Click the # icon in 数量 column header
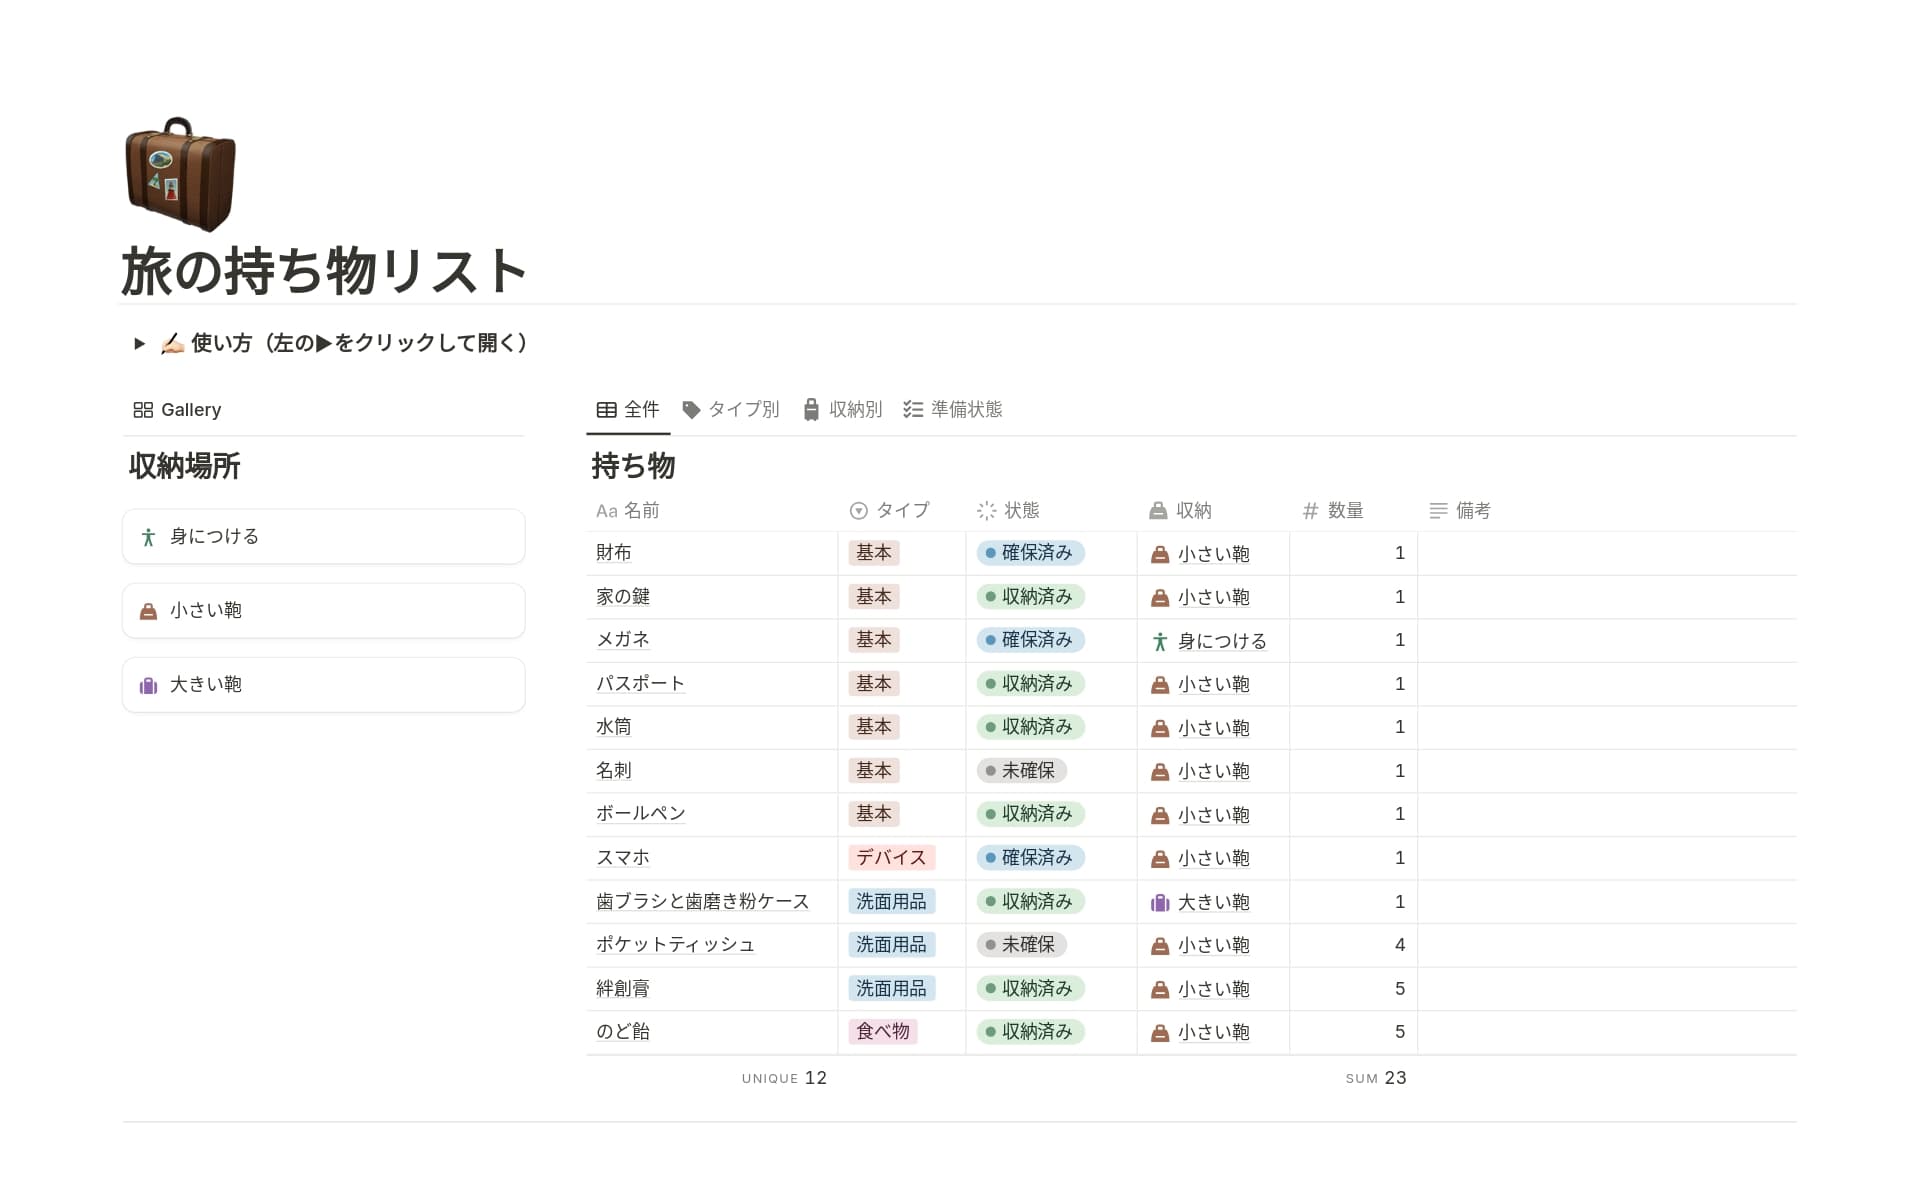Image resolution: width=1920 pixels, height=1199 pixels. pos(1310,510)
